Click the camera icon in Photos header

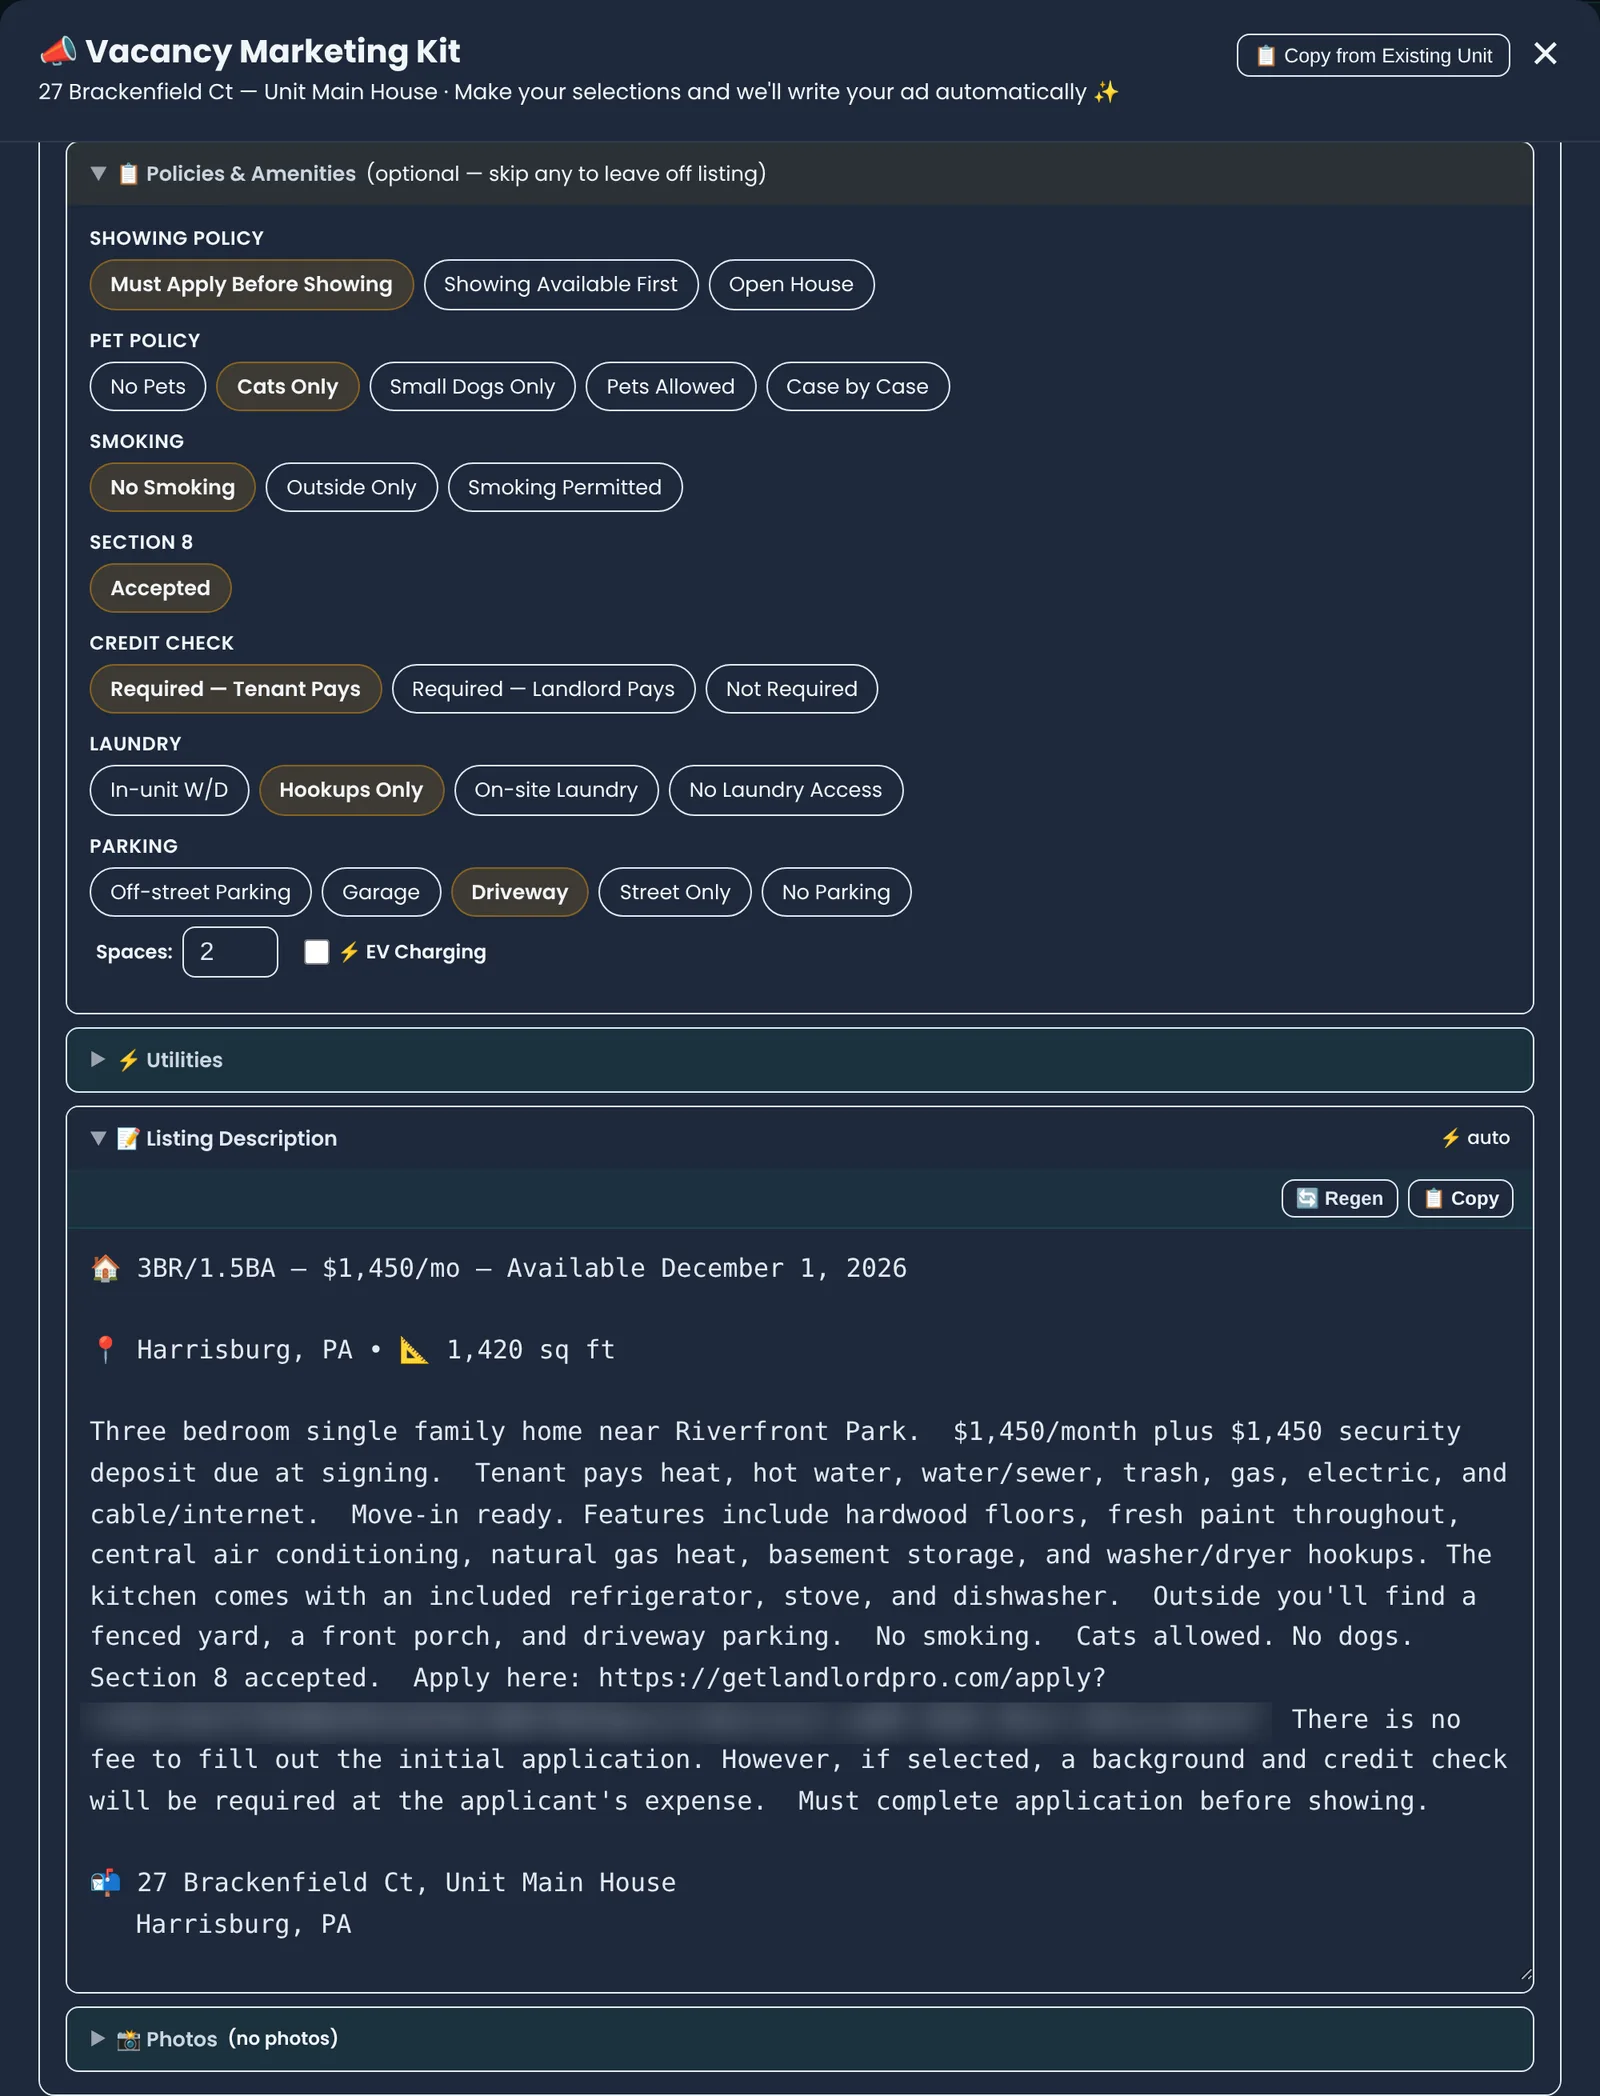pos(129,2039)
